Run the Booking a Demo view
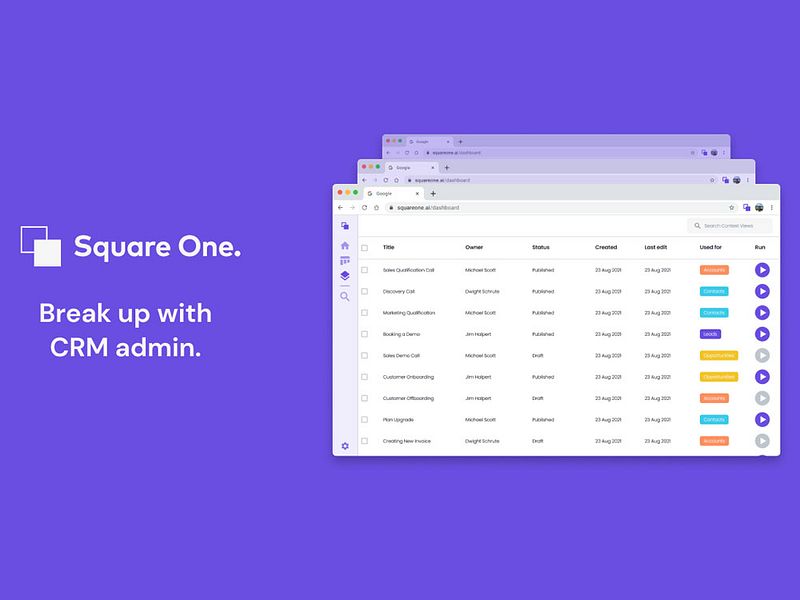800x600 pixels. coord(762,334)
